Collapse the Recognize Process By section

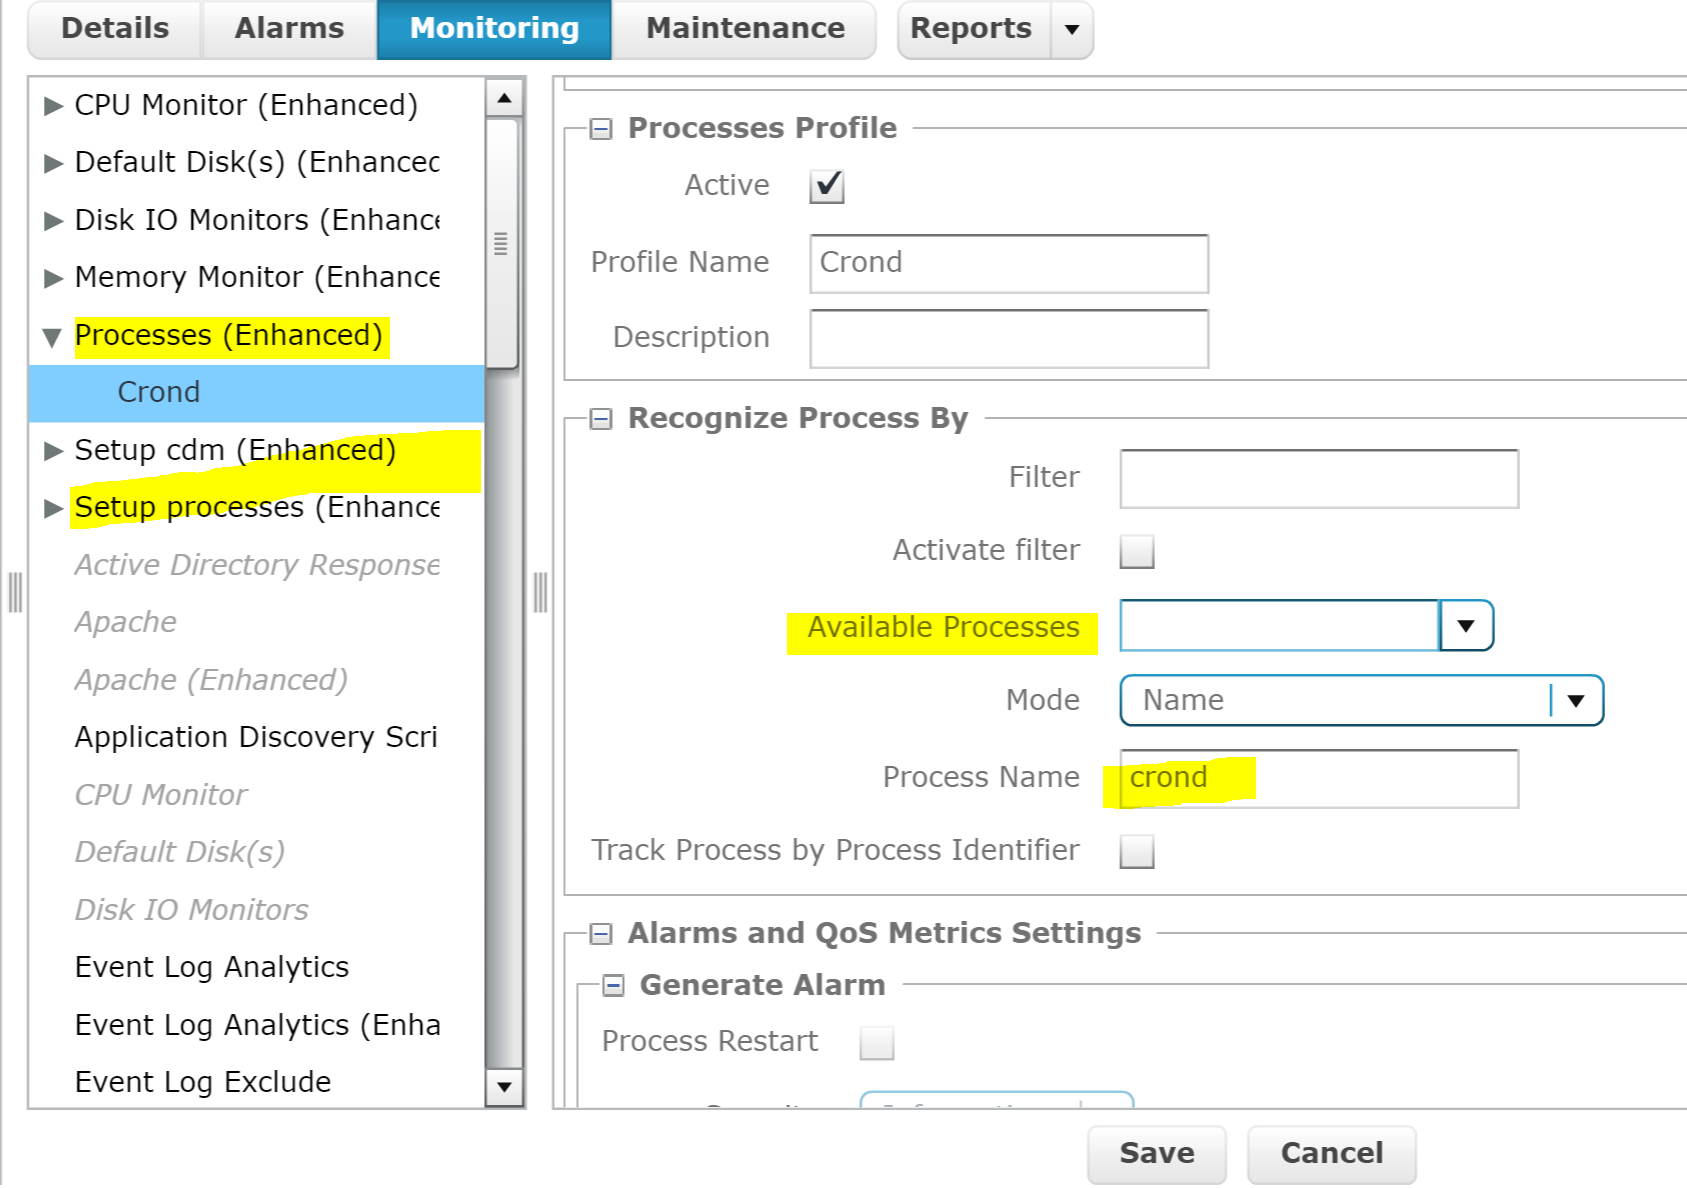(x=600, y=418)
